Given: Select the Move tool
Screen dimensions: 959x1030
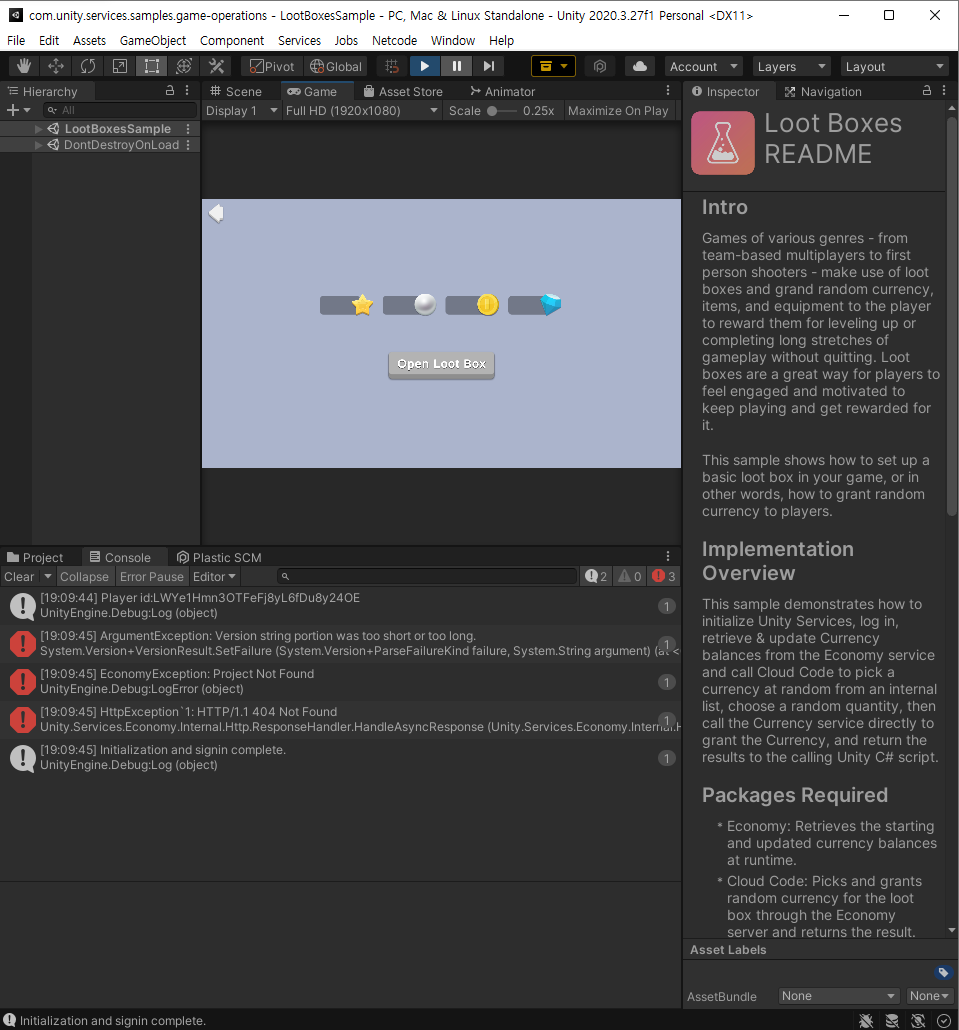Looking at the screenshot, I should pos(56,66).
